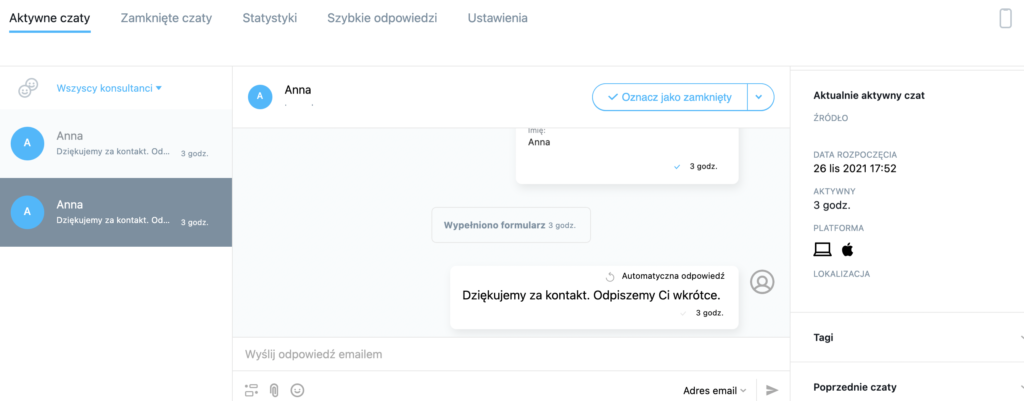This screenshot has width=1024, height=401.
Task: Open the arrow next to Oznacz jako zamknięty
Action: pyautogui.click(x=760, y=97)
